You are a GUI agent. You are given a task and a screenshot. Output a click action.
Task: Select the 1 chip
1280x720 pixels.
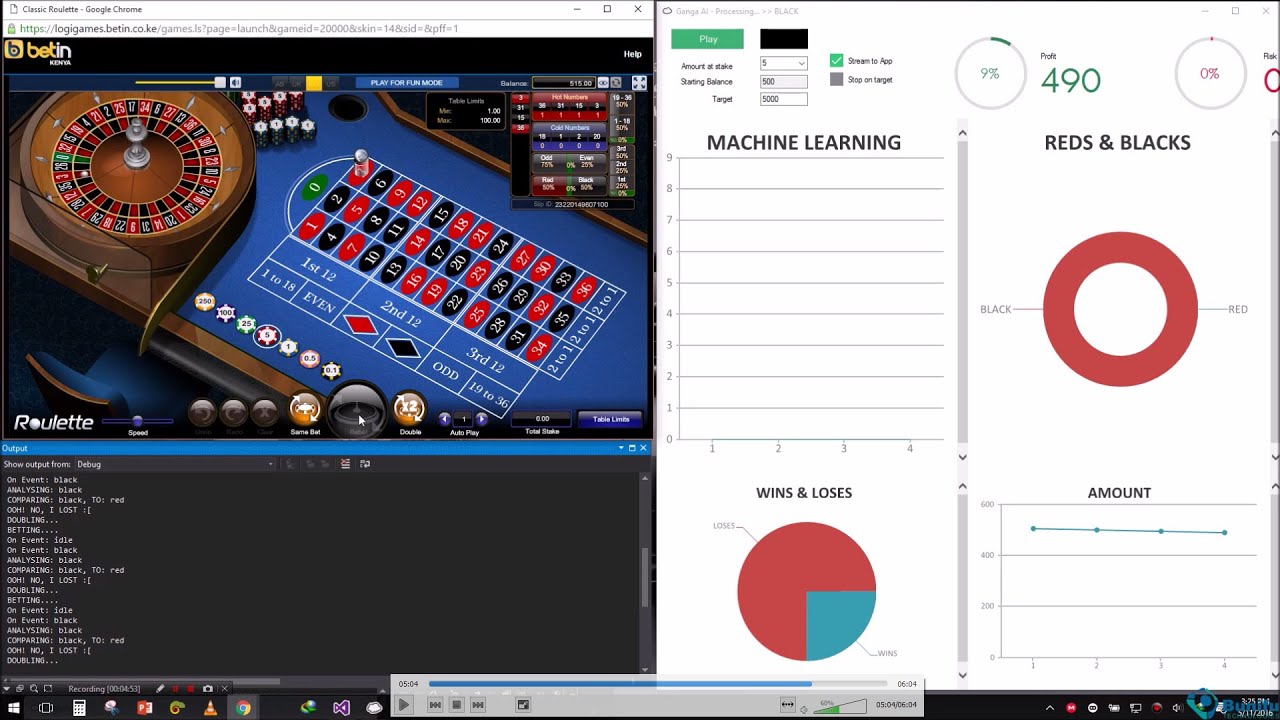tap(289, 347)
